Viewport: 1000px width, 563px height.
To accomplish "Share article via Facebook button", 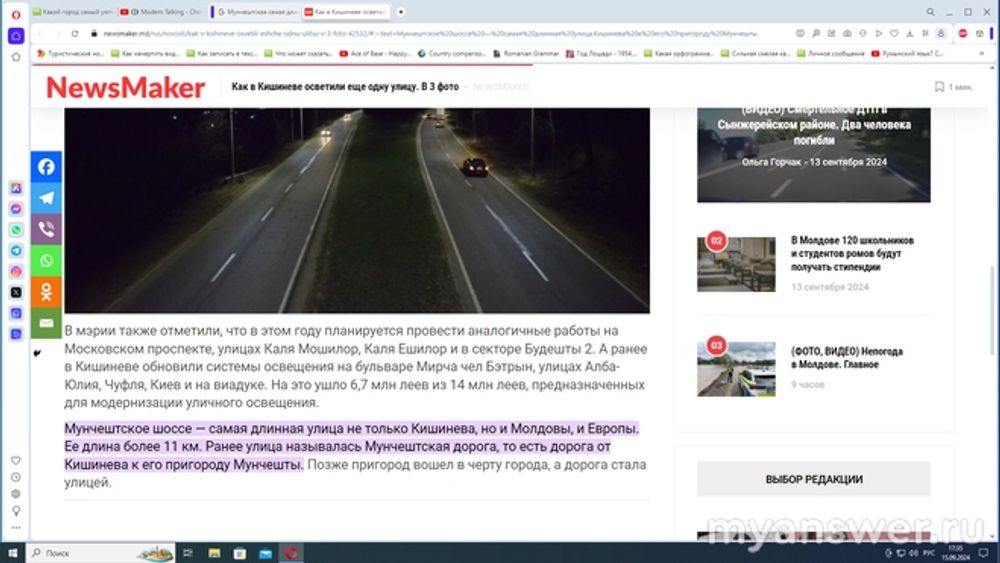I will pos(46,167).
